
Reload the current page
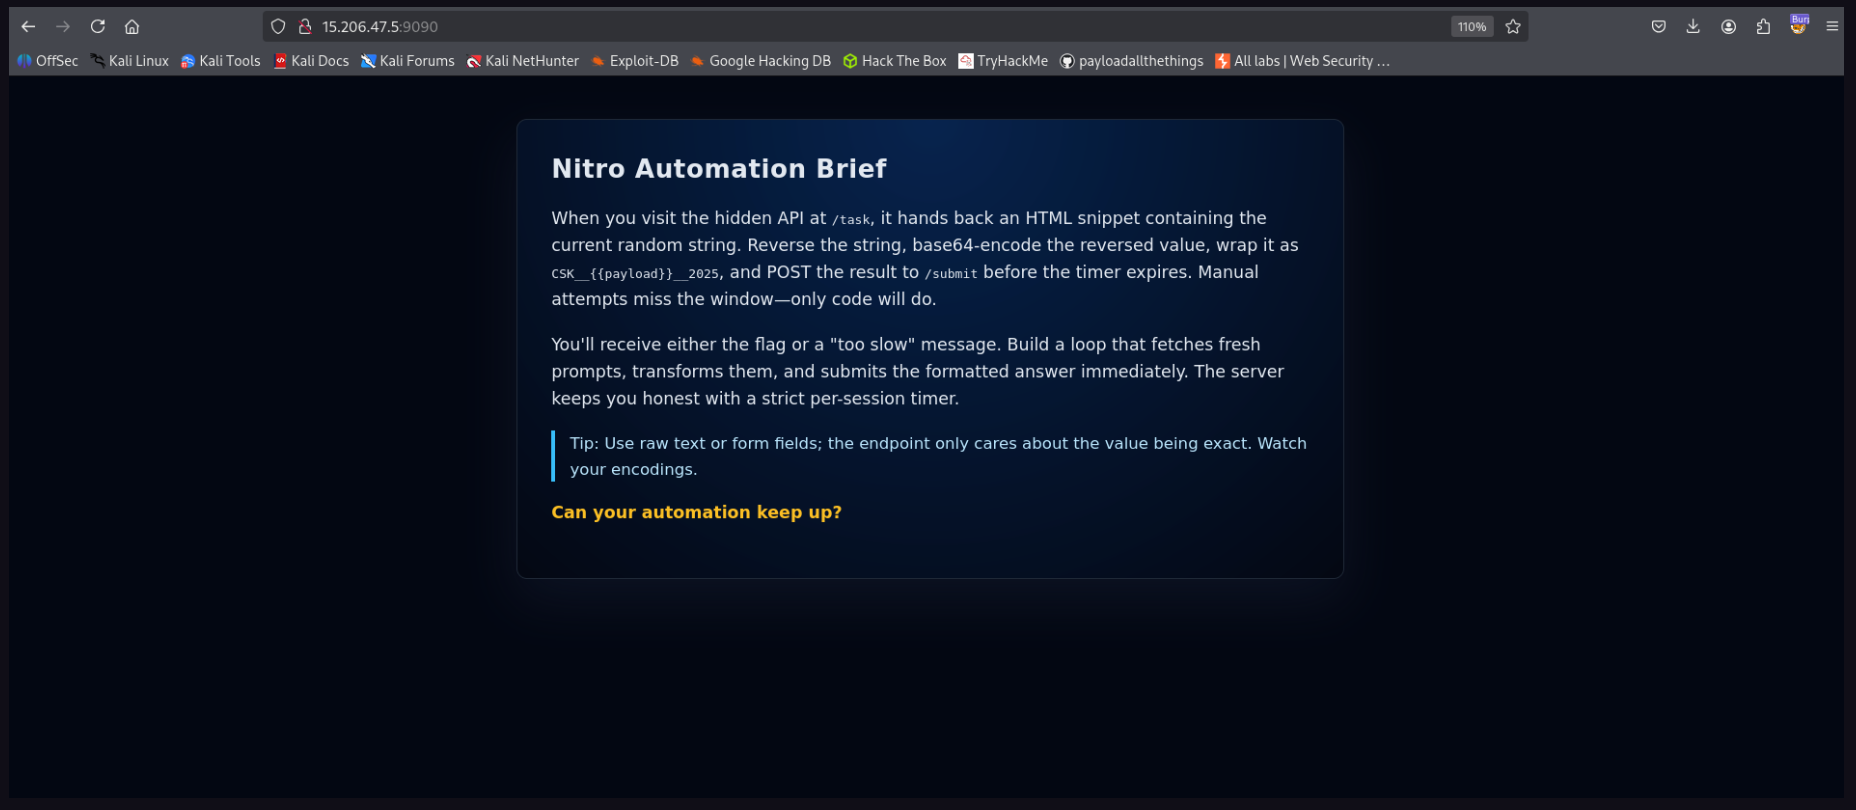pyautogui.click(x=97, y=27)
